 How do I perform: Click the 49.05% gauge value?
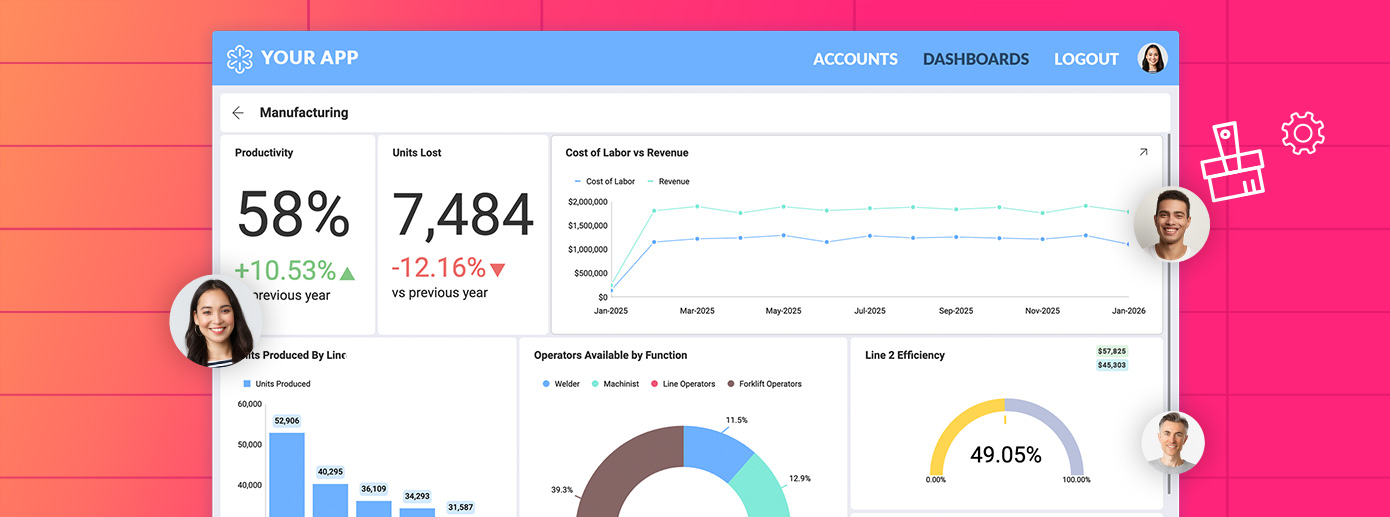click(1006, 455)
